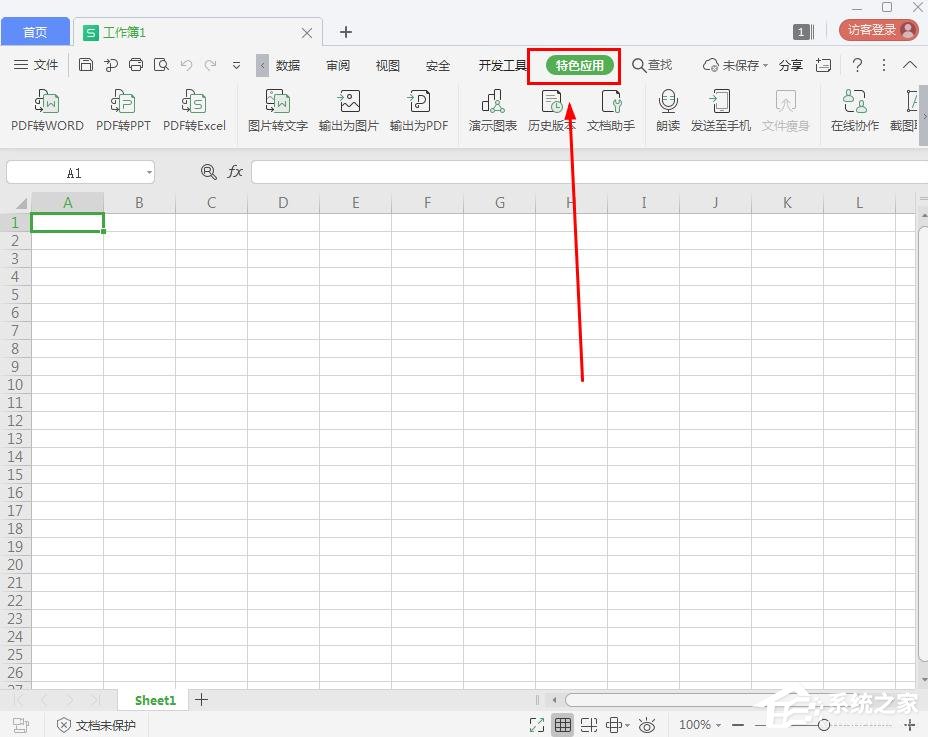Select the 图片转文字 OCR tool
Screen dimensions: 928x737
(278, 110)
